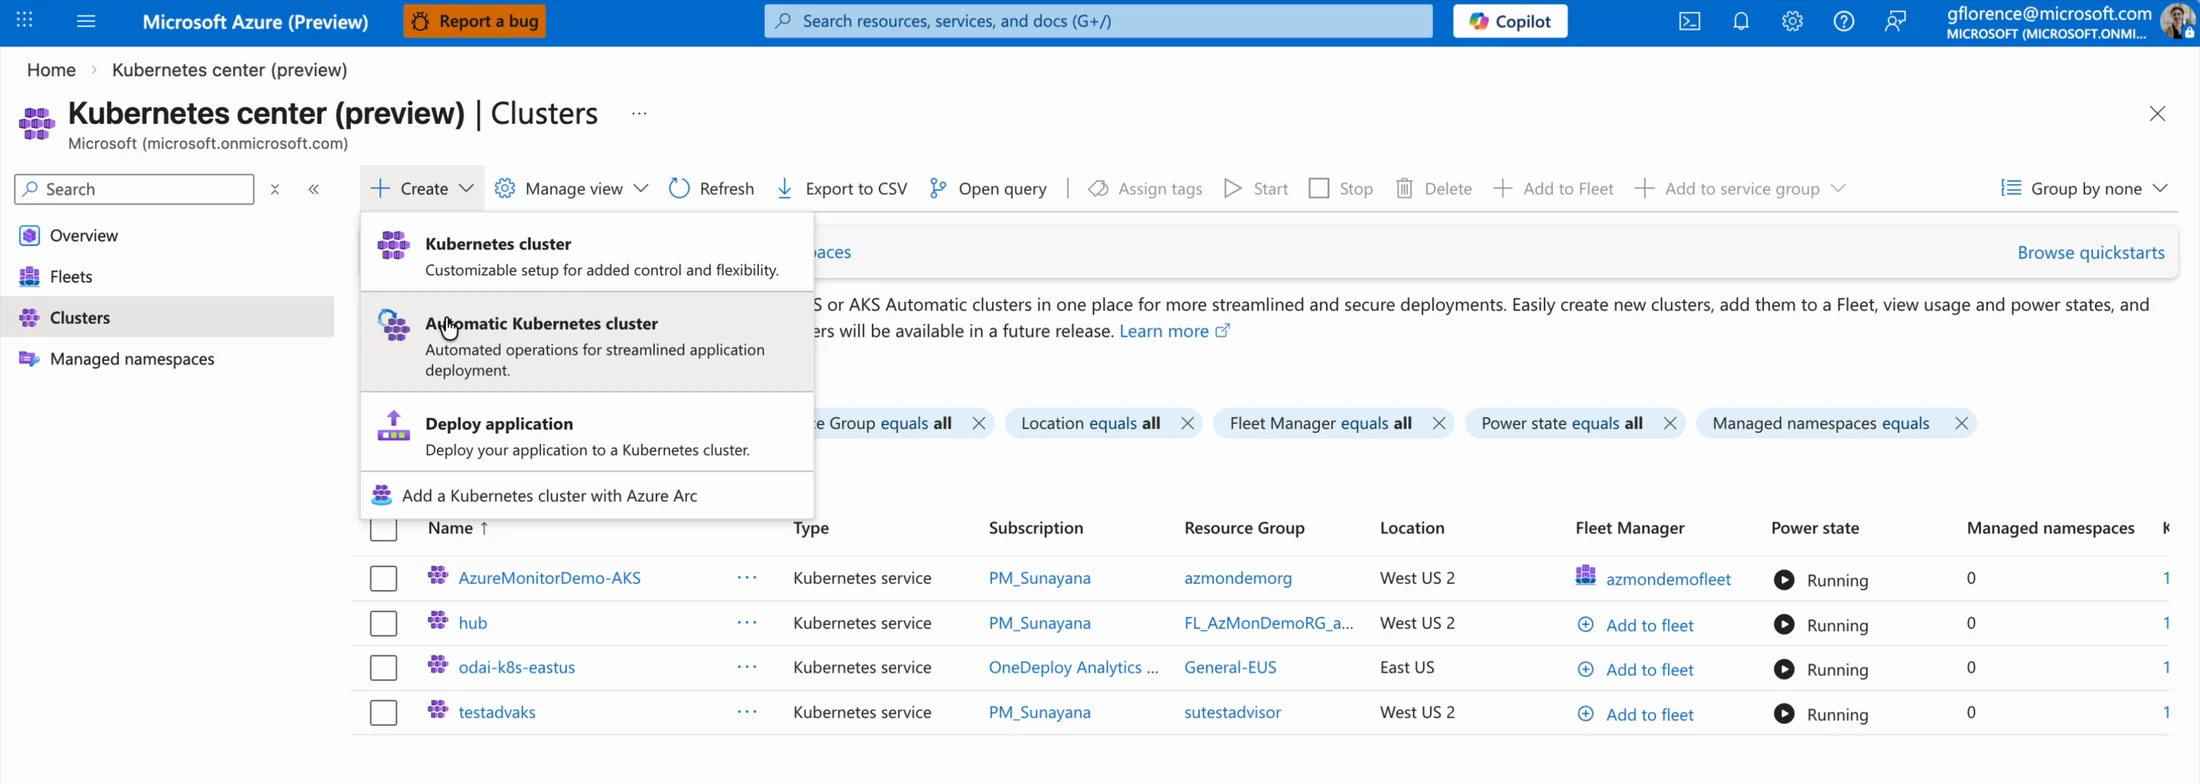Open more options for odai-k8s-eastus row

pos(747,667)
